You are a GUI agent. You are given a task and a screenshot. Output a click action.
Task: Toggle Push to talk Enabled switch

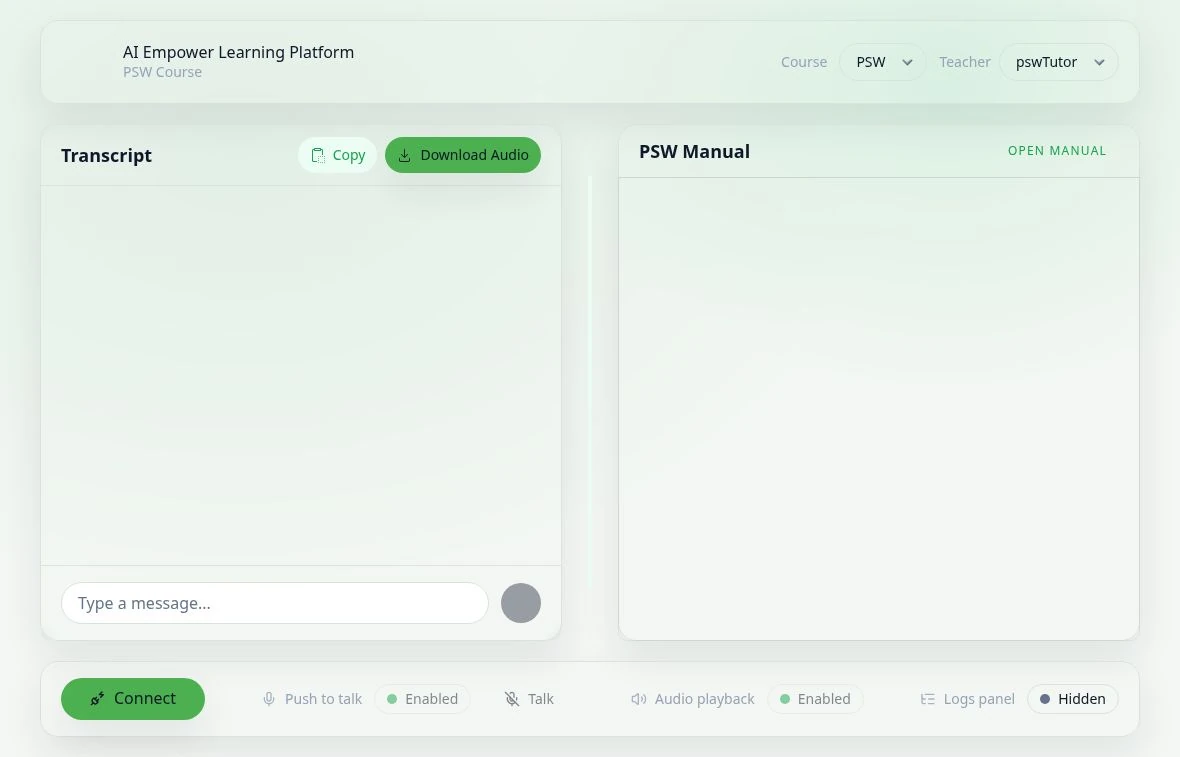(x=422, y=699)
